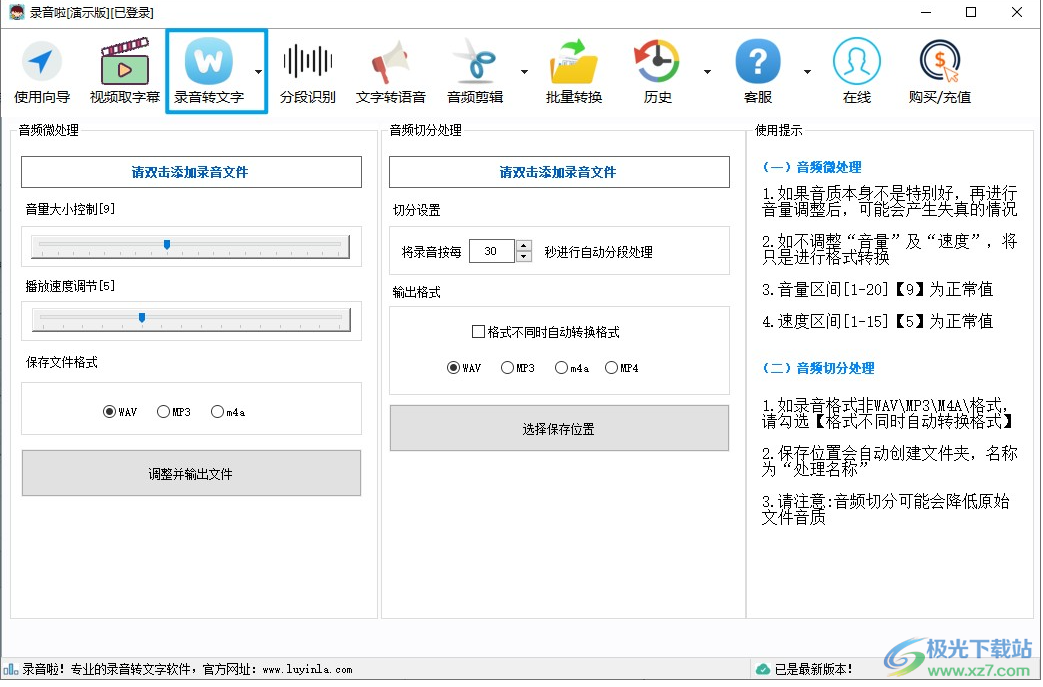Click the 分段识别 toolbar icon

coord(307,68)
